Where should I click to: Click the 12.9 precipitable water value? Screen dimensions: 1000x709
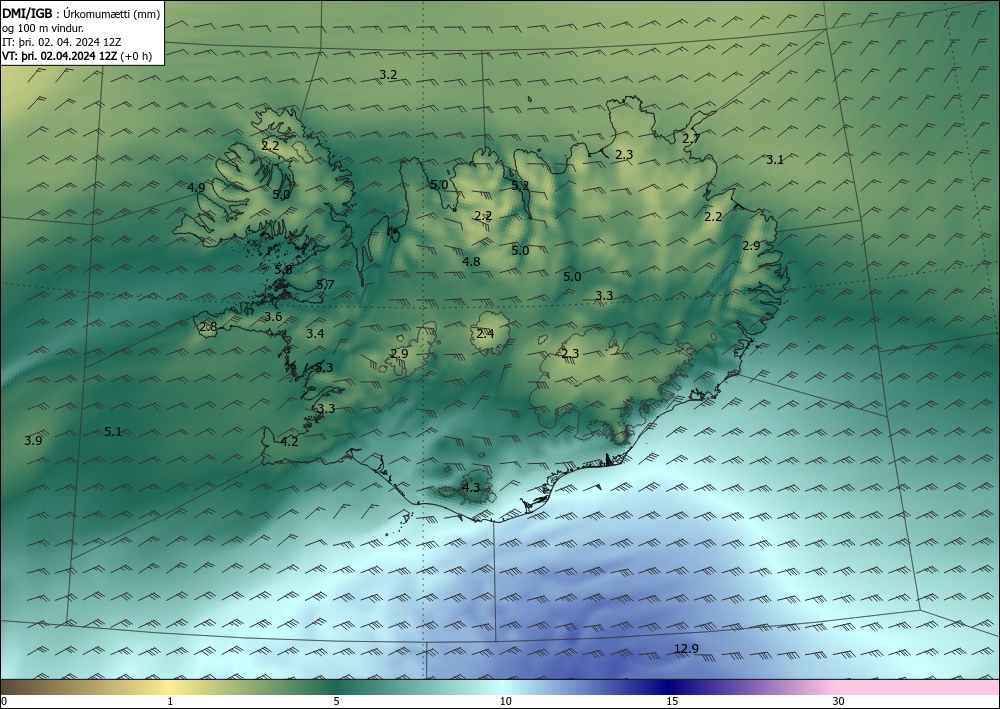point(686,649)
